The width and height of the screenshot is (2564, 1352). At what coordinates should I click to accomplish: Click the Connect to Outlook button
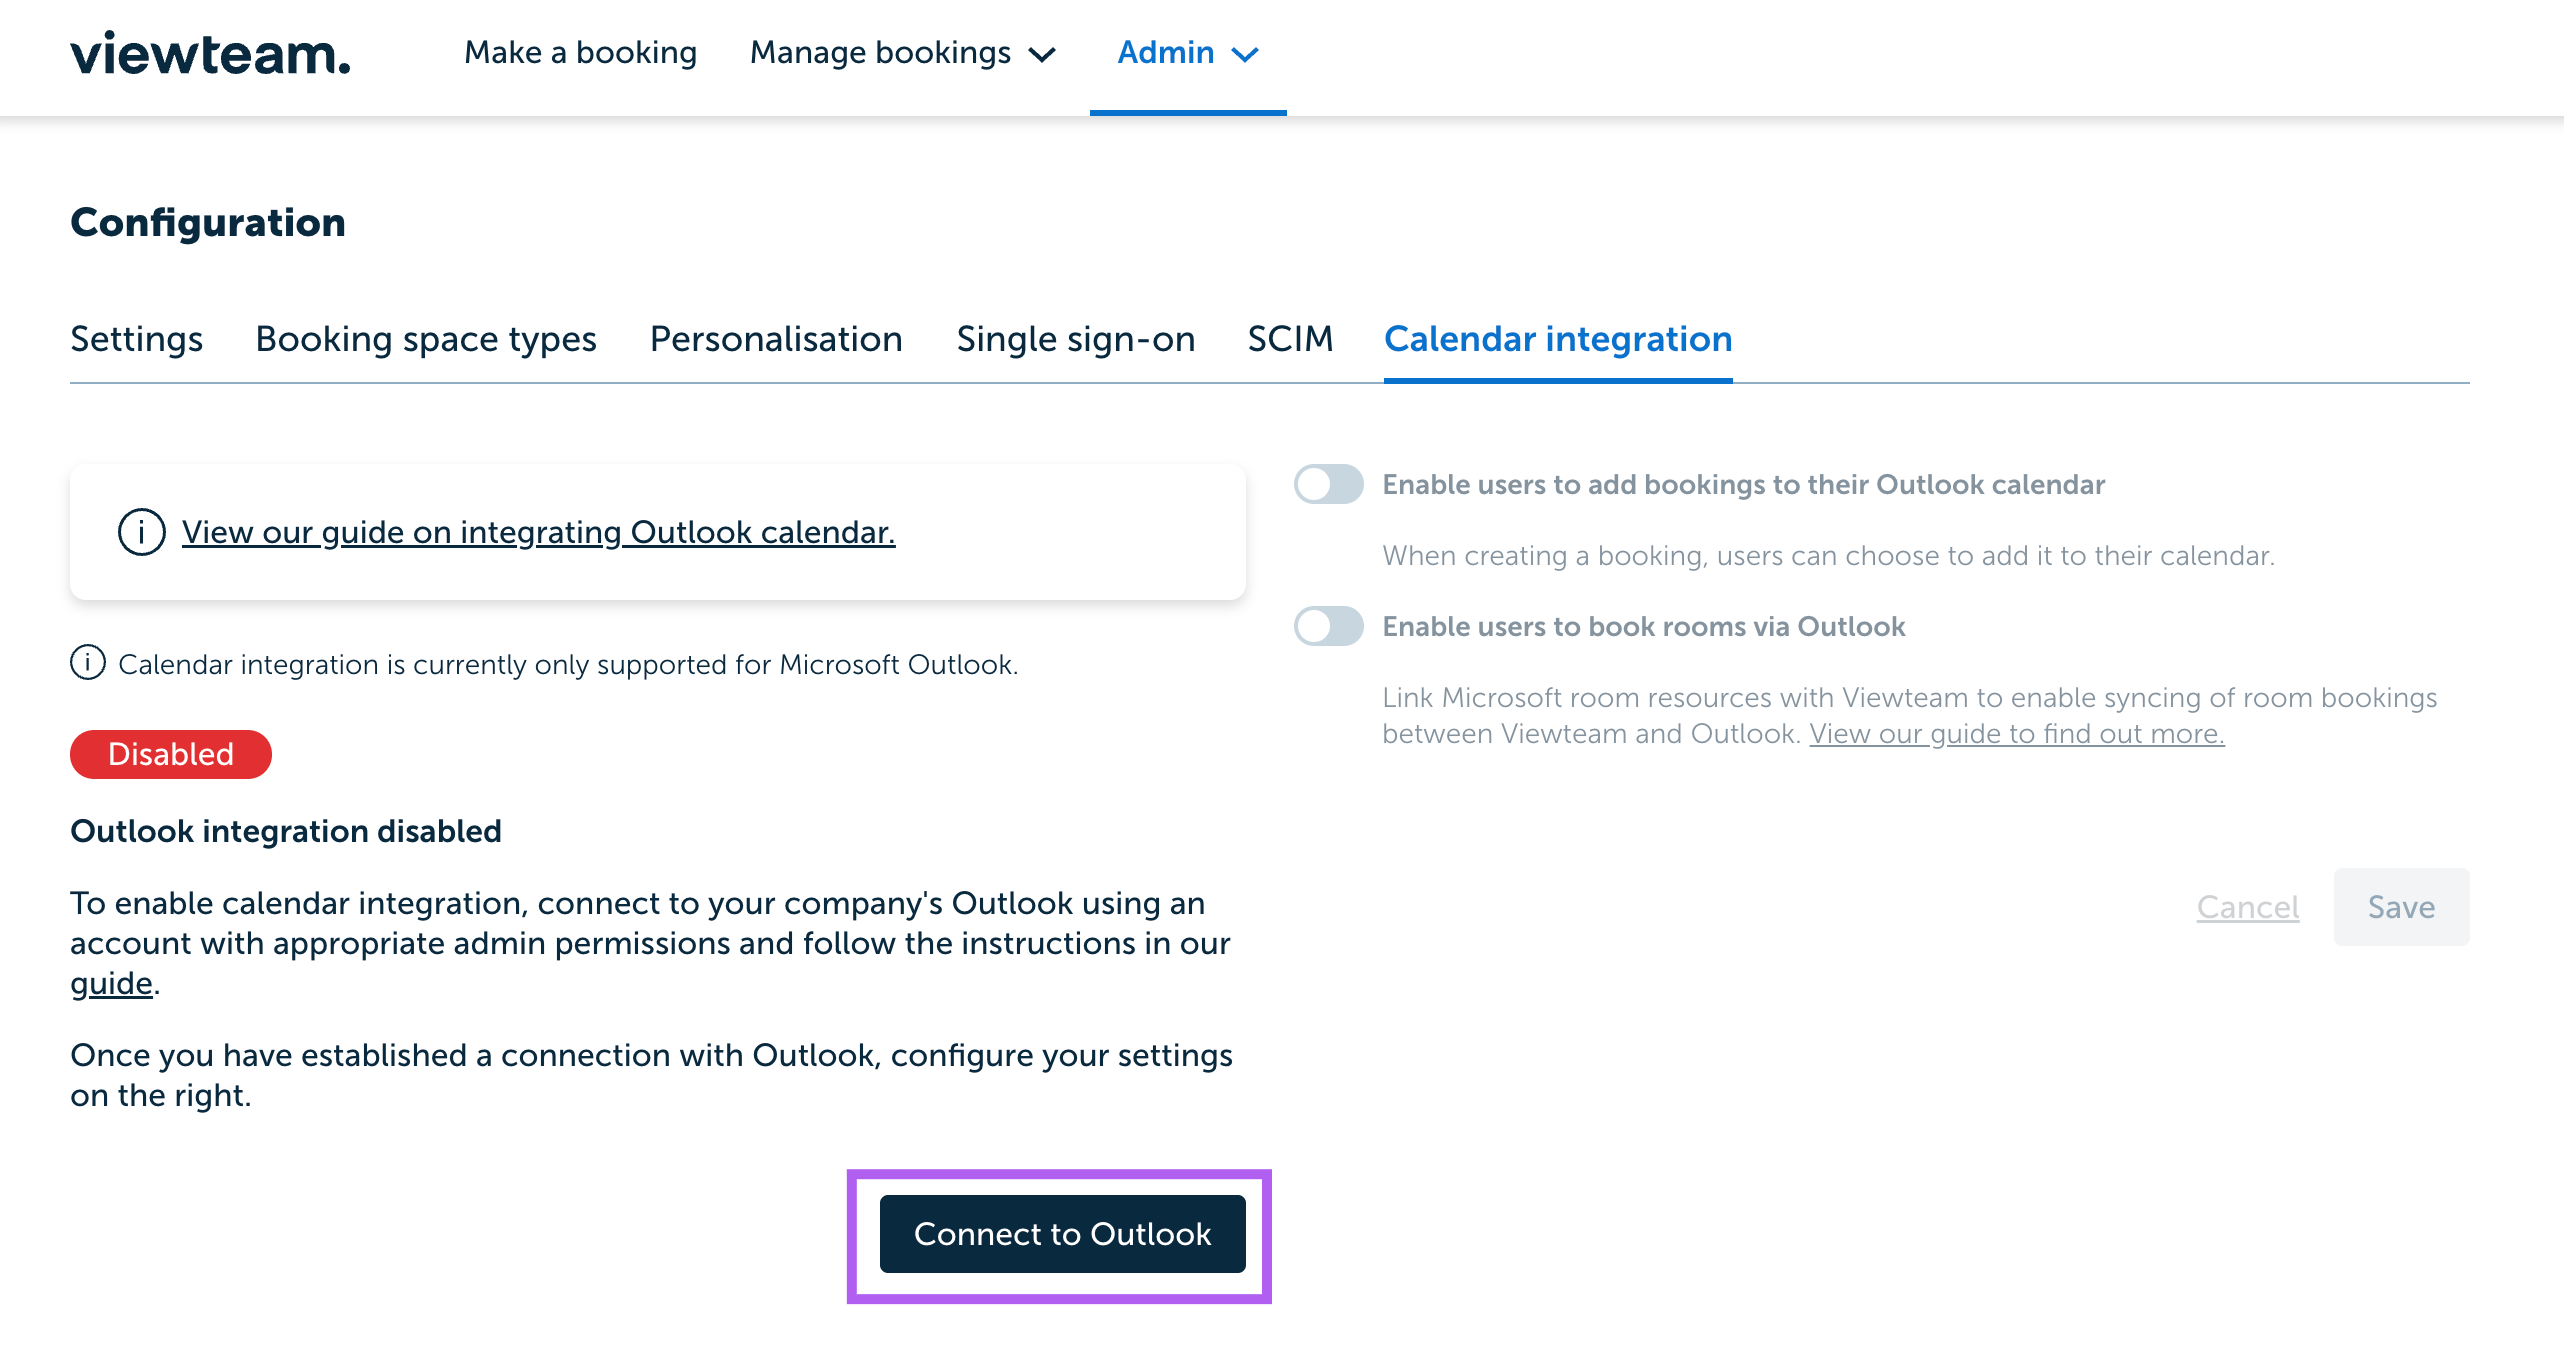point(1063,1234)
